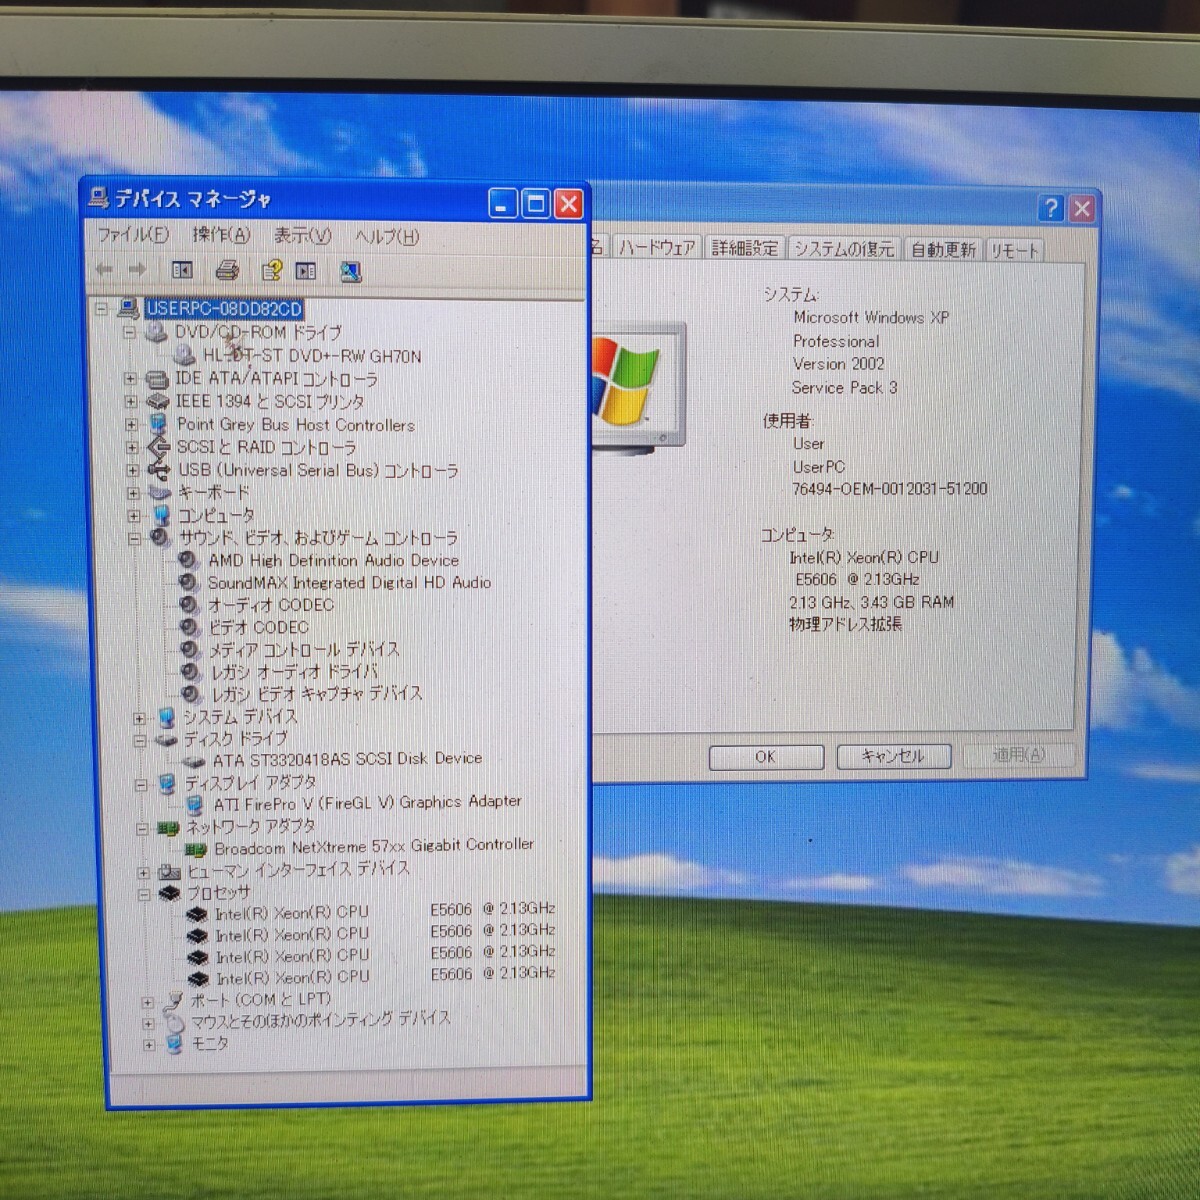The width and height of the screenshot is (1200, 1200).
Task: Expand the IDE ATA/ATAPI コントローラ node
Action: pos(131,379)
